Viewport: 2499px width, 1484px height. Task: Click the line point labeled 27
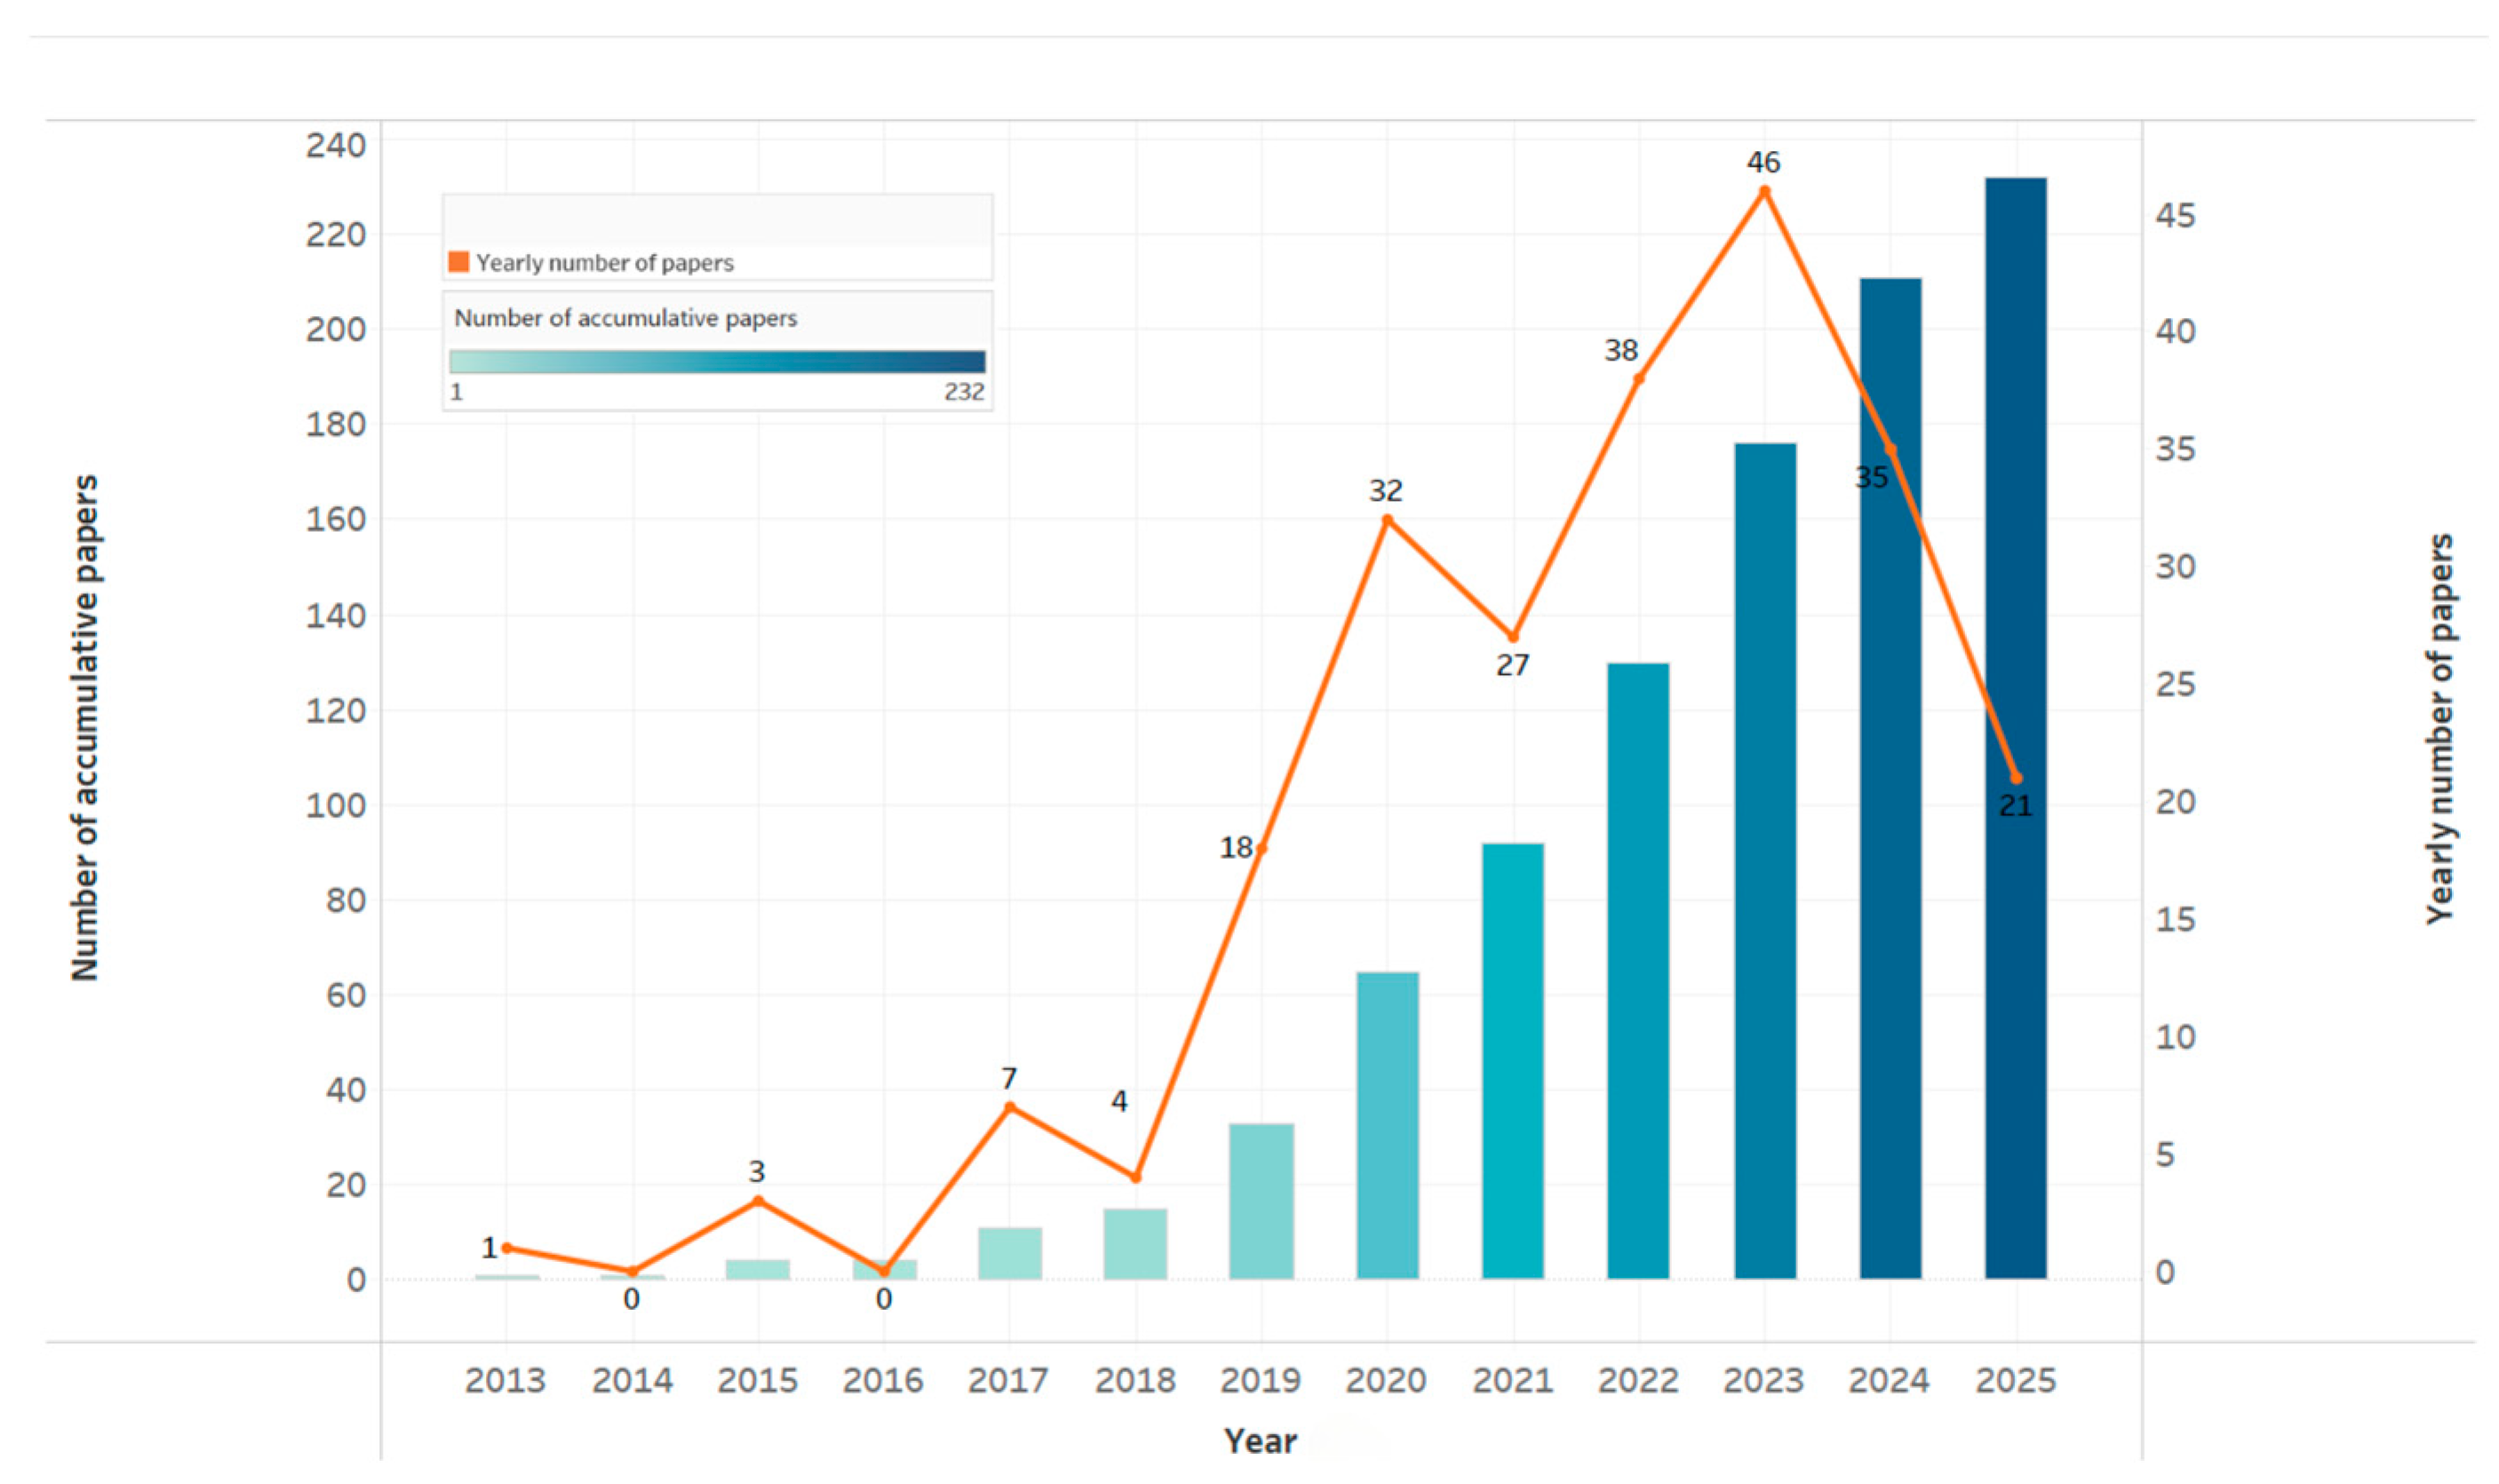click(1512, 637)
